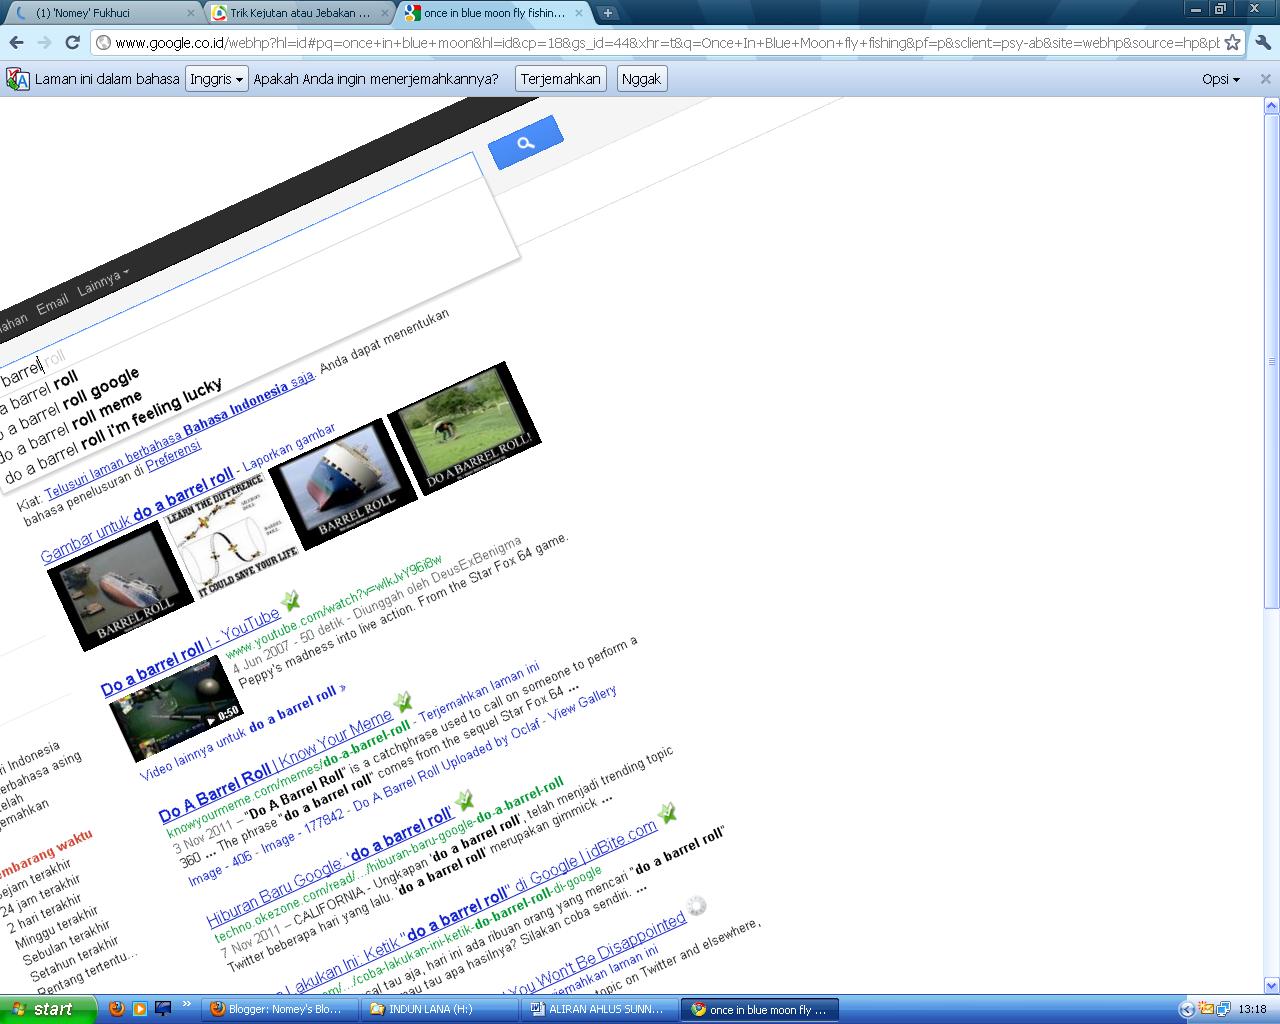Click the sinking ship Barrel Roll thumbnail at left

click(x=120, y=585)
